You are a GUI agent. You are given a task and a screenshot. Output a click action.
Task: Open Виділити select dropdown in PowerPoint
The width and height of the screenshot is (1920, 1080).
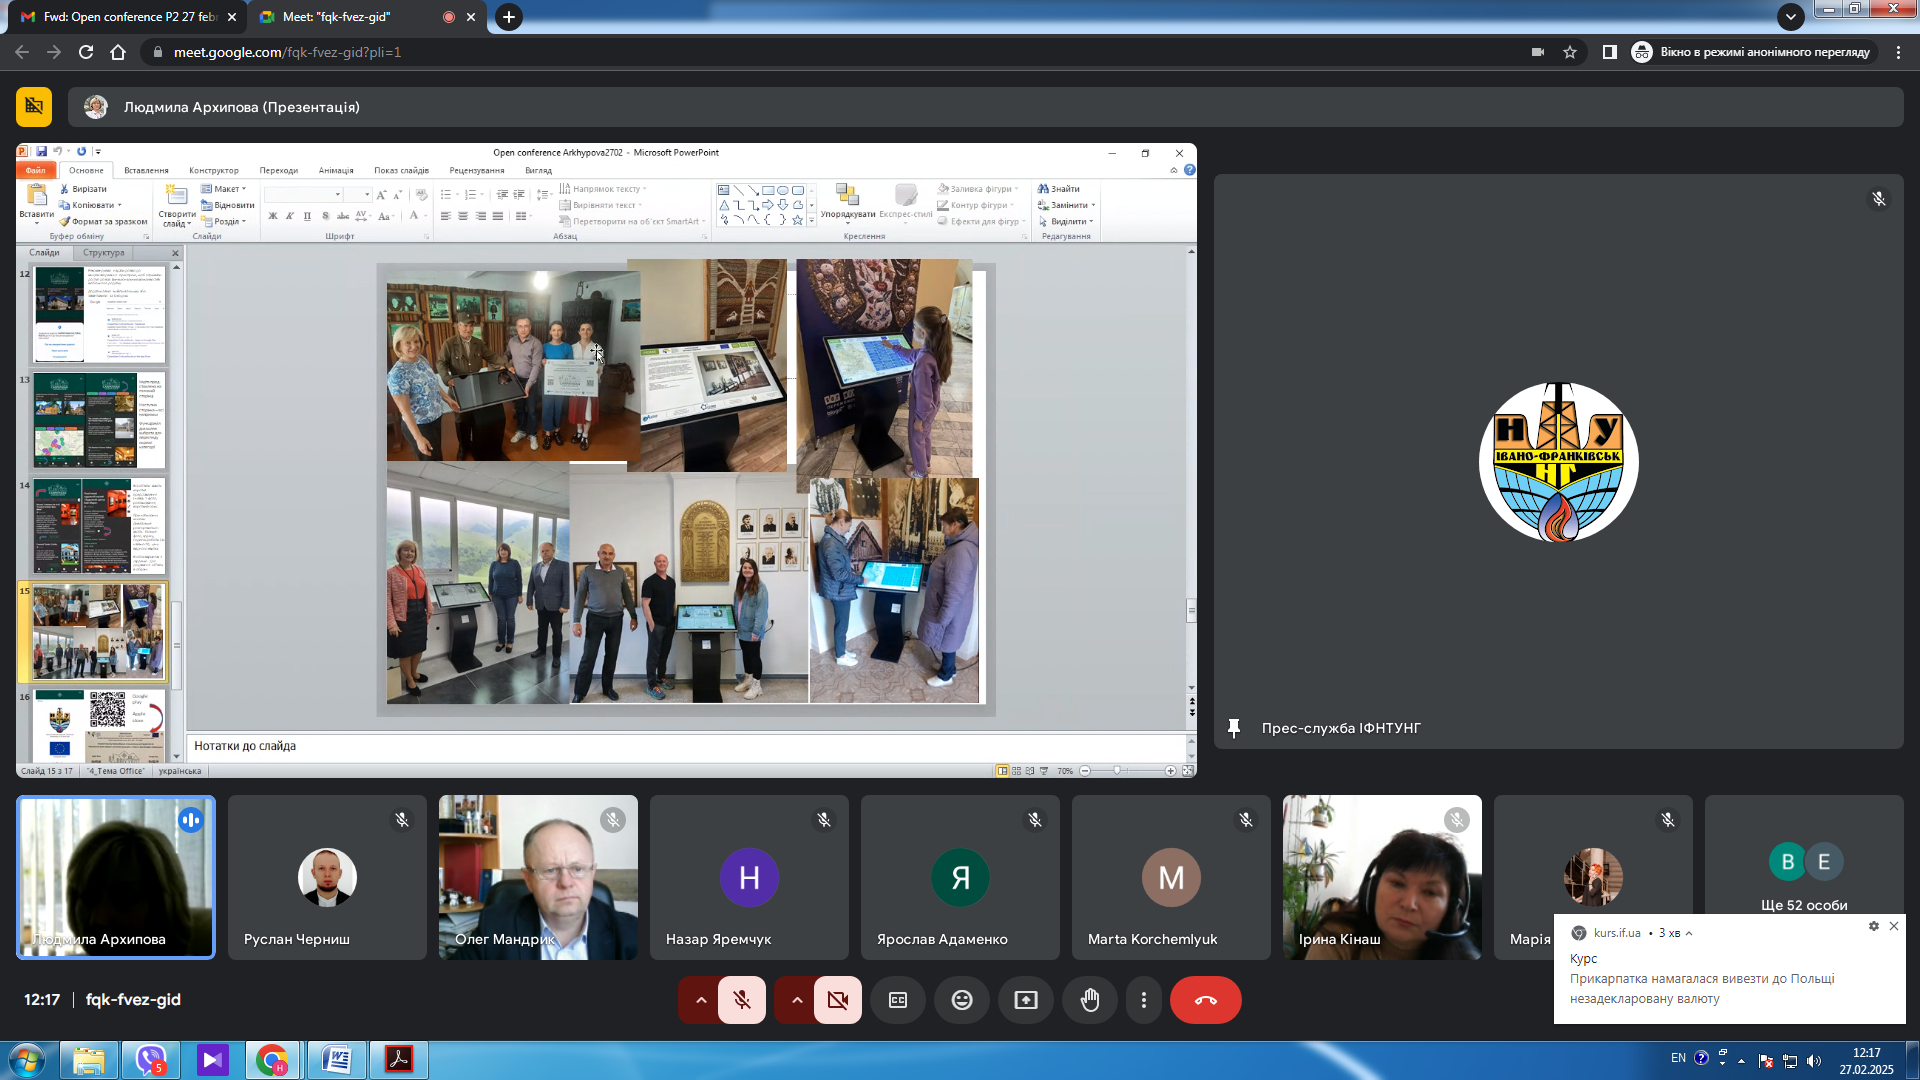point(1065,221)
